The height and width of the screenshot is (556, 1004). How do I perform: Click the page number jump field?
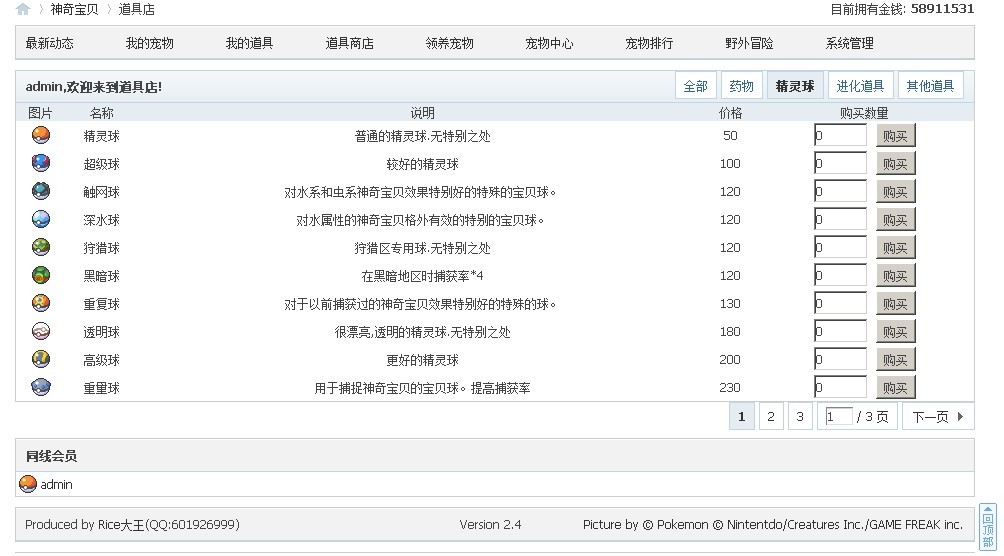[839, 416]
